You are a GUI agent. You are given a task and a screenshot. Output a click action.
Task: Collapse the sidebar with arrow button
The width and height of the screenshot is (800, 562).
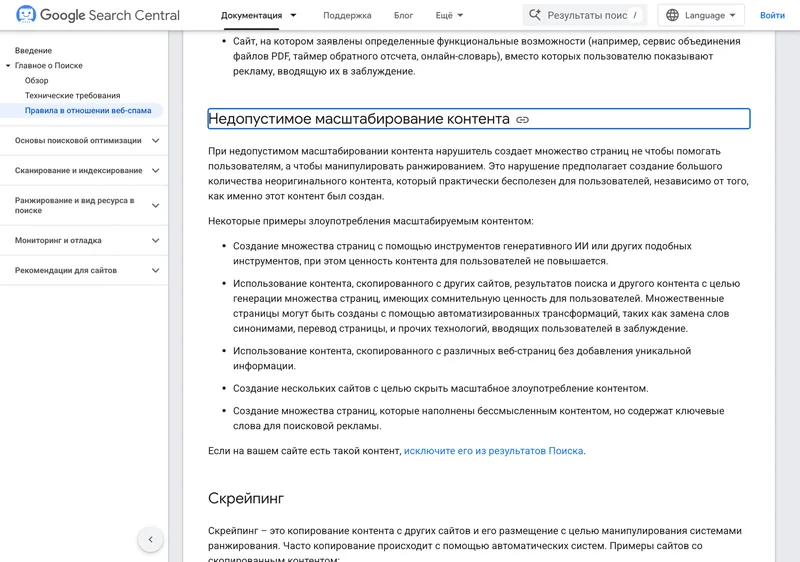(151, 539)
